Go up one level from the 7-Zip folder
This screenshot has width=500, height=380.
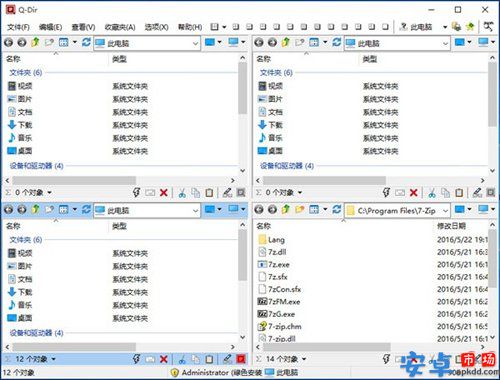pyautogui.click(x=286, y=209)
